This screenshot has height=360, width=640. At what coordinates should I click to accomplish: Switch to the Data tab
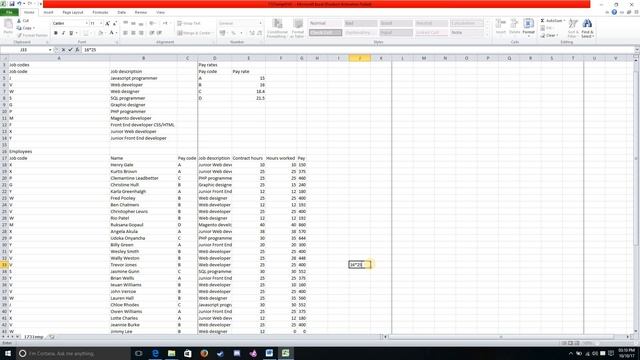pyautogui.click(x=122, y=13)
